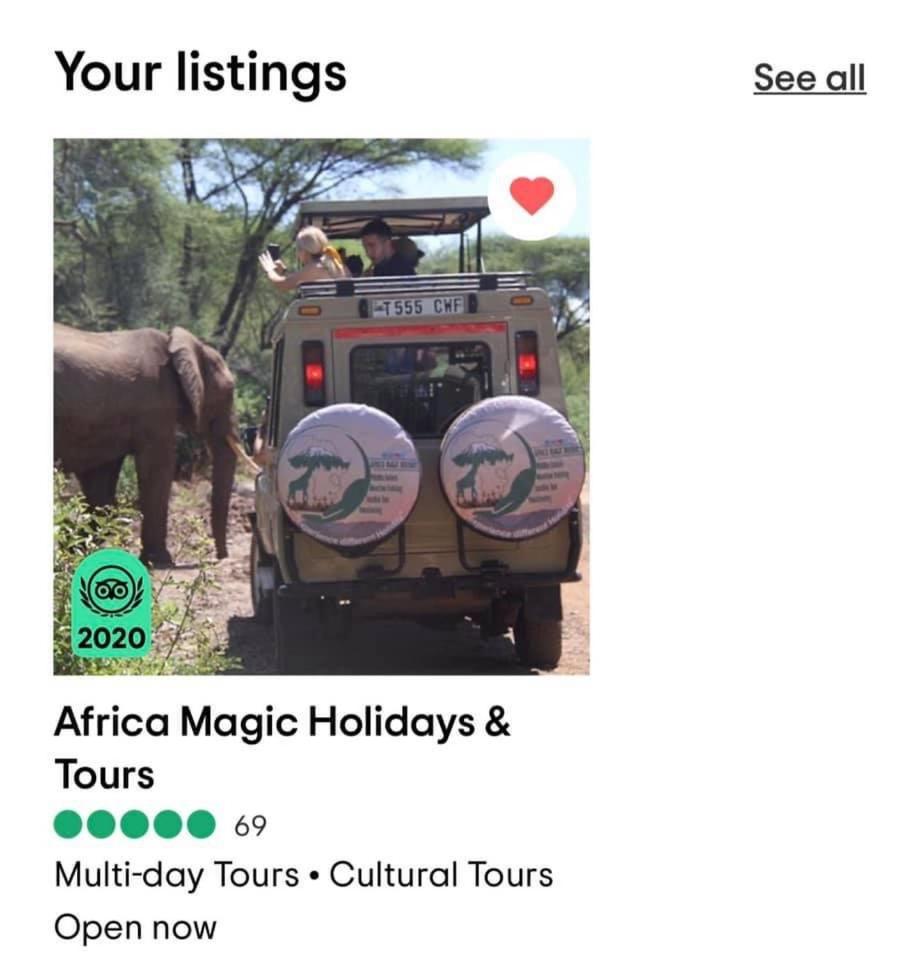The image size is (920, 960).
Task: Open Africa Magic Holidays & Tours listing title
Action: 282,723
